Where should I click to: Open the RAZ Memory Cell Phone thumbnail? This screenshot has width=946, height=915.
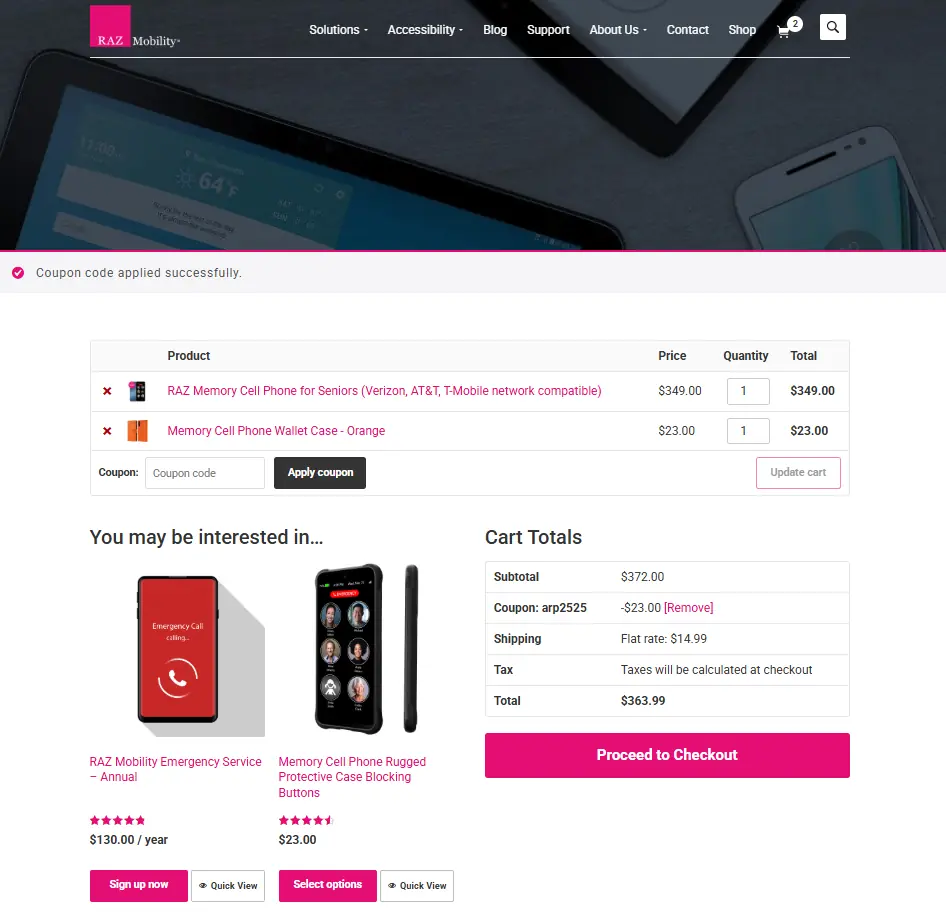(x=138, y=391)
